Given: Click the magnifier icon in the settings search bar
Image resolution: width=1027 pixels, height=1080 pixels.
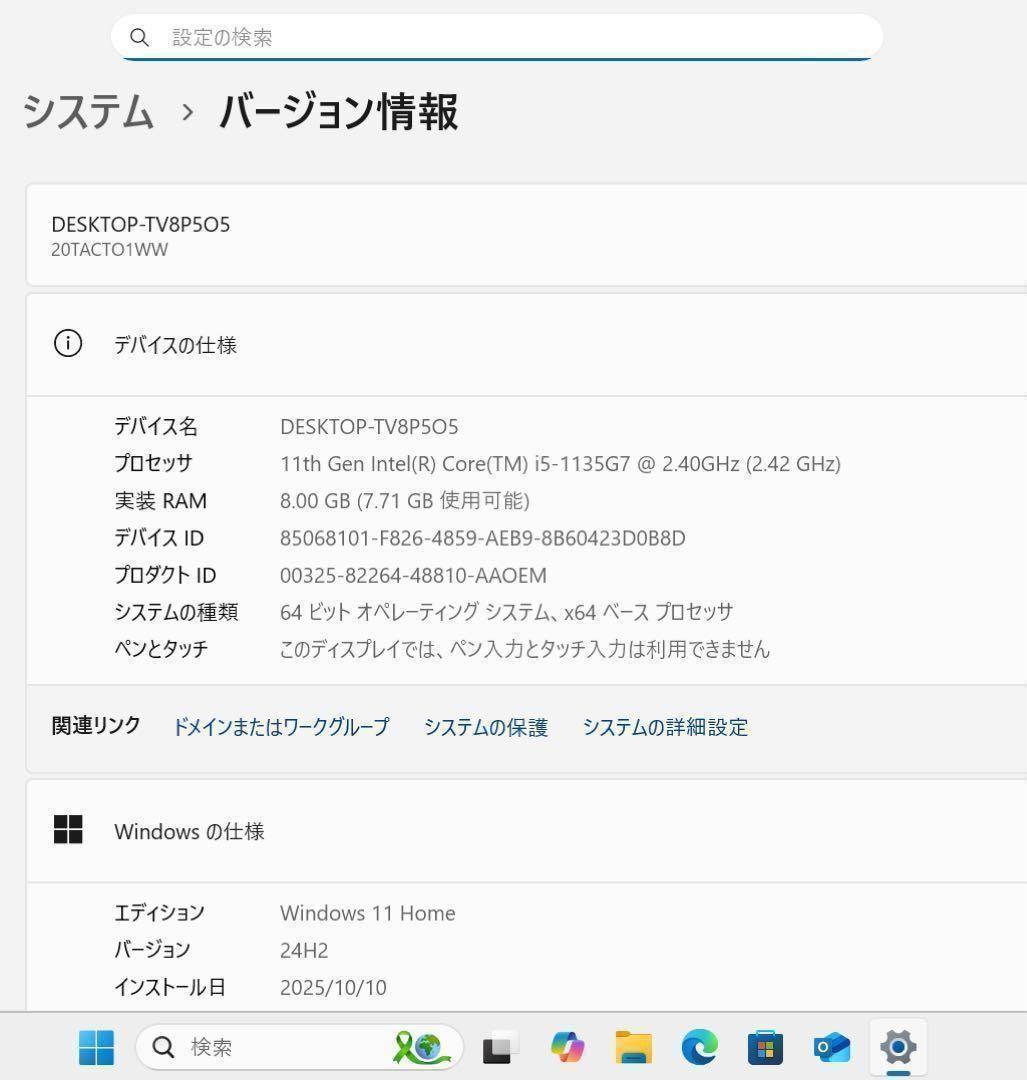Looking at the screenshot, I should (140, 37).
